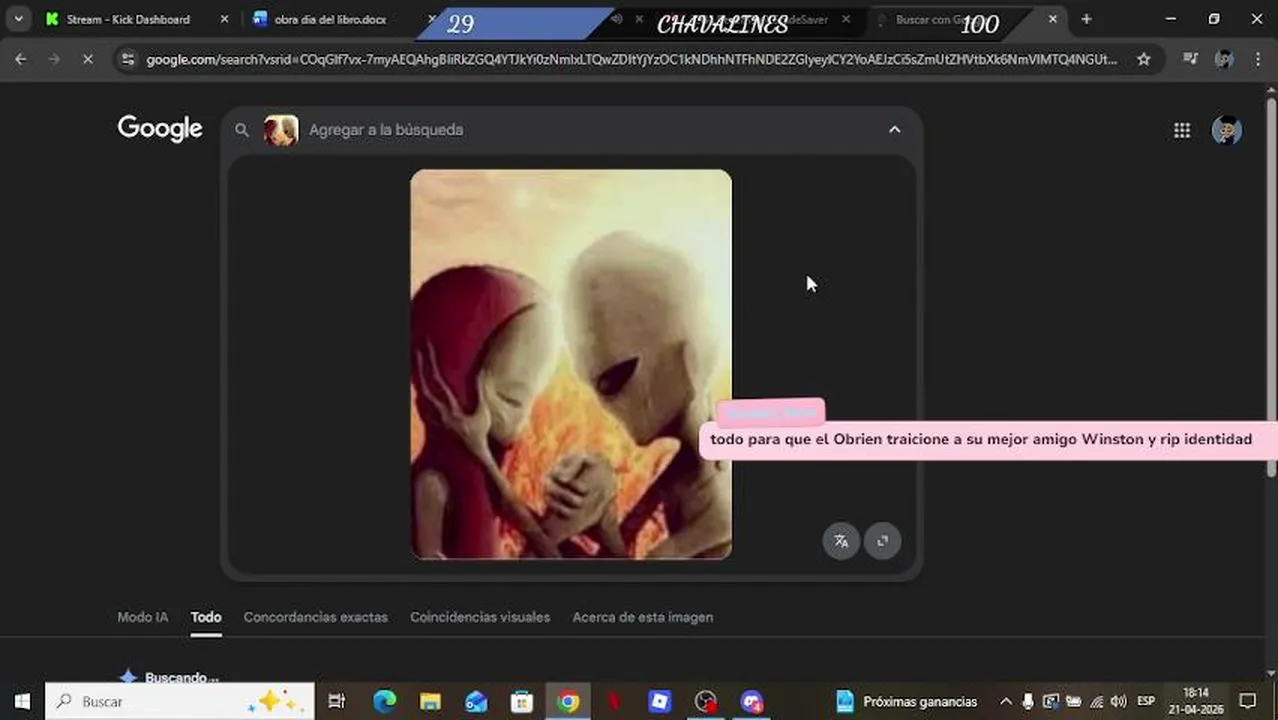Open Concordancias exactas tab
1278x720 pixels.
click(x=315, y=617)
